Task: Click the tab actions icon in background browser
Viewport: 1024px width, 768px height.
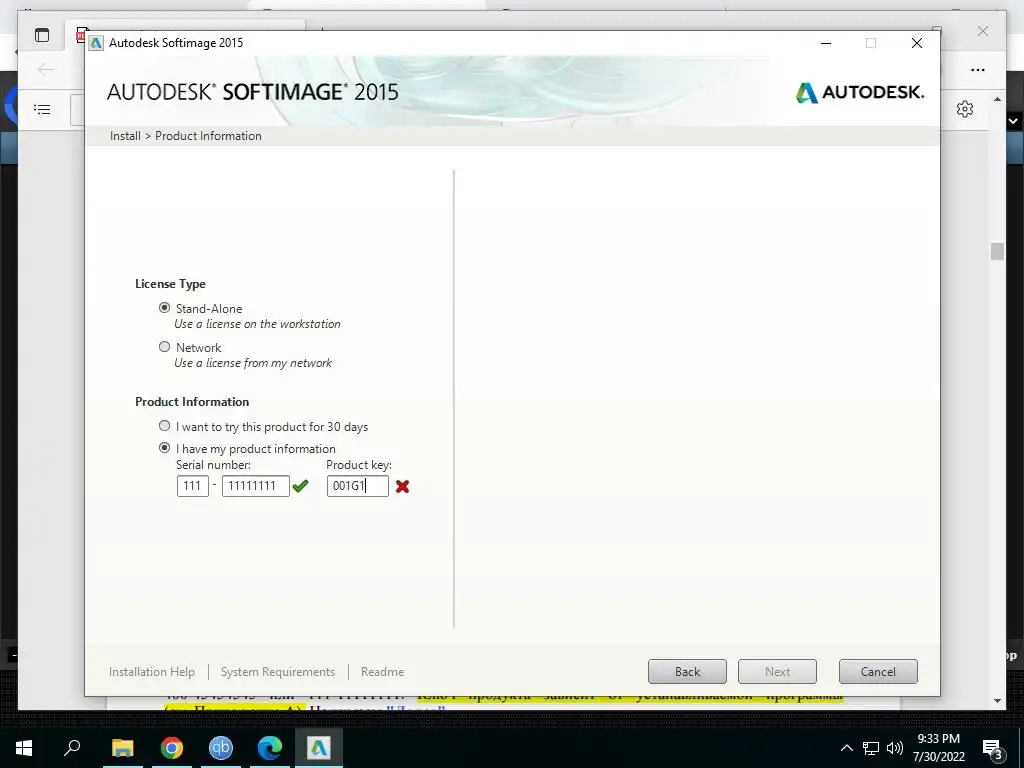Action: 42,35
